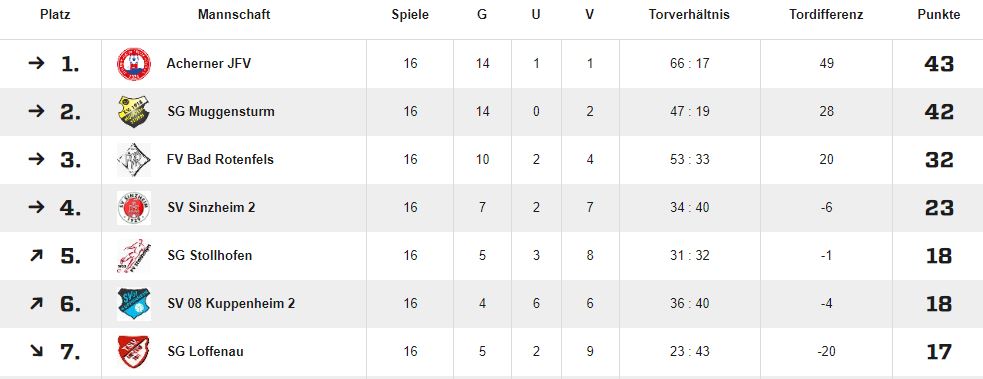Open the SG Muggensturm team page

coord(221,112)
